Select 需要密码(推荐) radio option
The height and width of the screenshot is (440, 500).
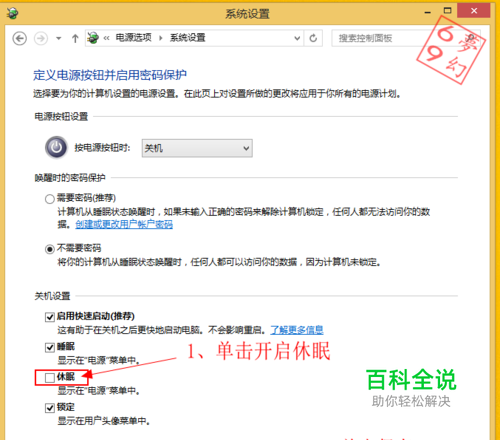pos(50,199)
